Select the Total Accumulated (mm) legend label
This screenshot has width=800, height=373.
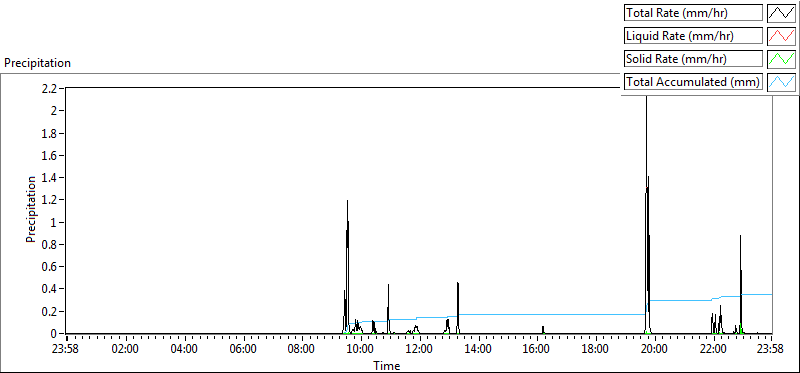click(x=693, y=82)
